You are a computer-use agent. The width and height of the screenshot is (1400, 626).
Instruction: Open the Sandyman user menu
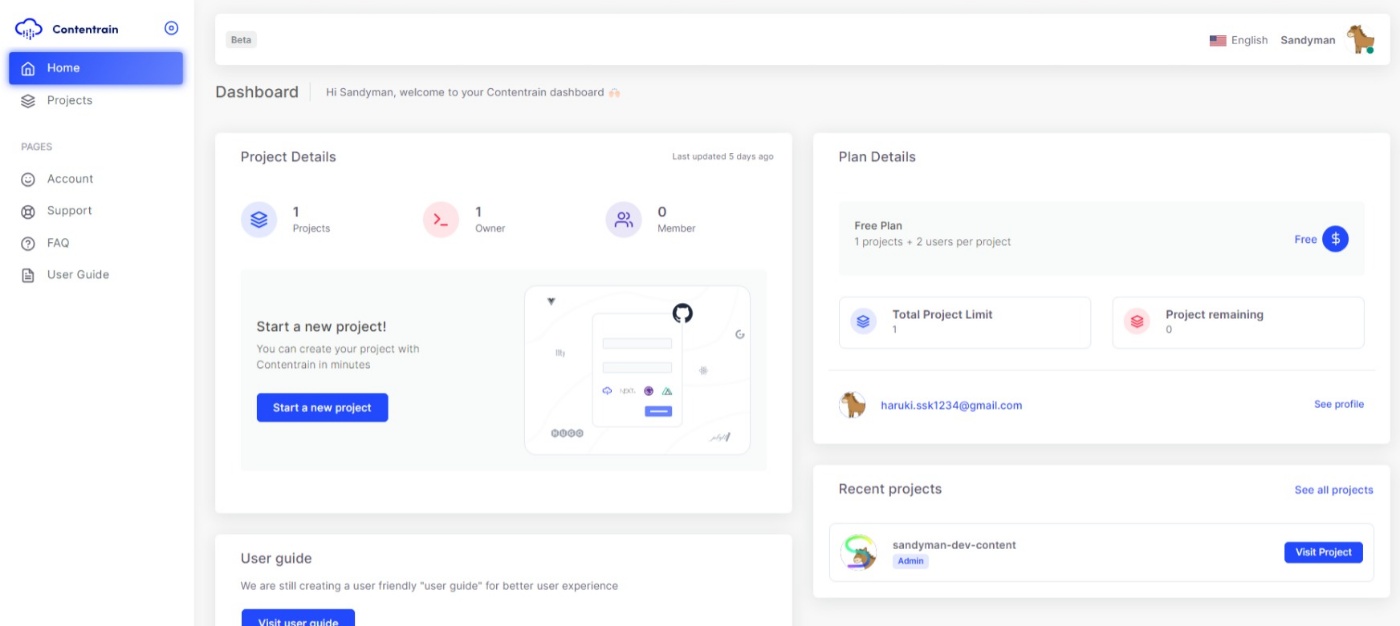(x=1308, y=40)
